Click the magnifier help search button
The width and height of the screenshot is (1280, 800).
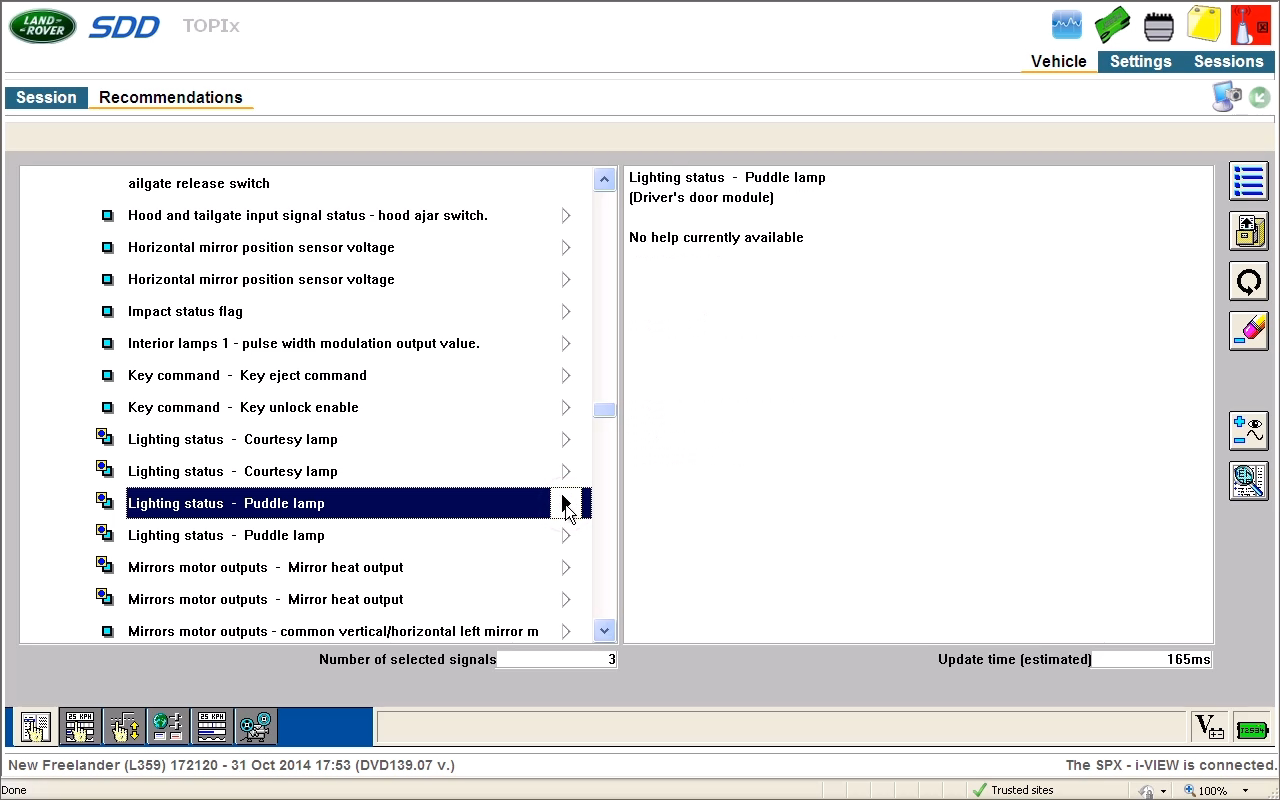pyautogui.click(x=1248, y=481)
